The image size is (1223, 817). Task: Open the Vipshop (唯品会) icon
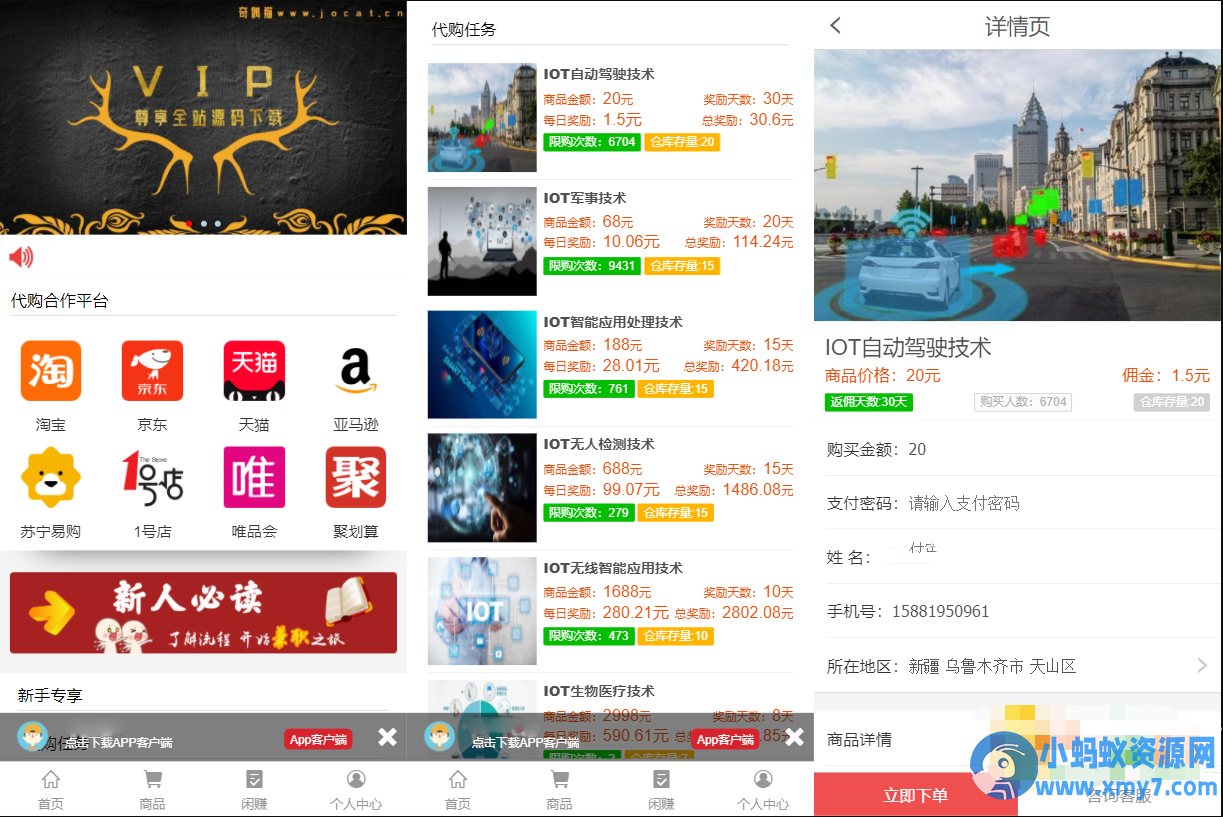point(254,477)
